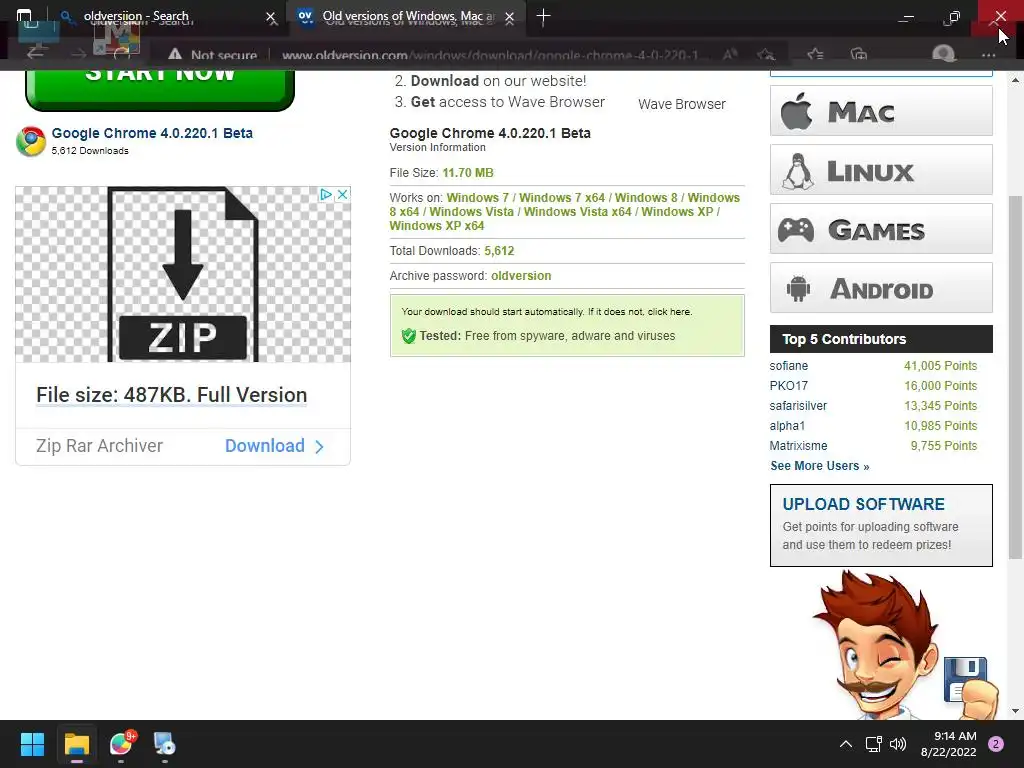Select Old versions of Windows tab
Screen dimensions: 1024x768
[x=408, y=17]
